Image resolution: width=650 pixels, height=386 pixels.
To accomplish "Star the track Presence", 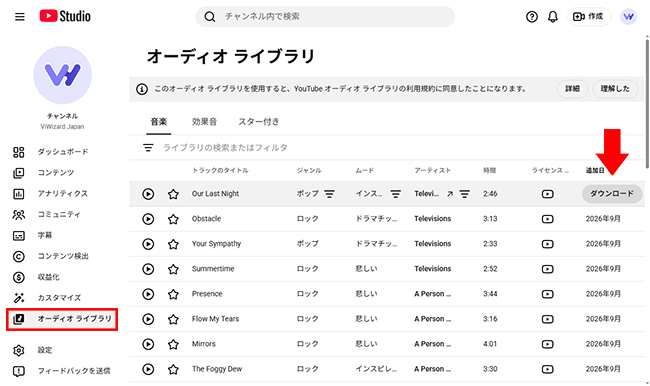I will pyautogui.click(x=173, y=294).
